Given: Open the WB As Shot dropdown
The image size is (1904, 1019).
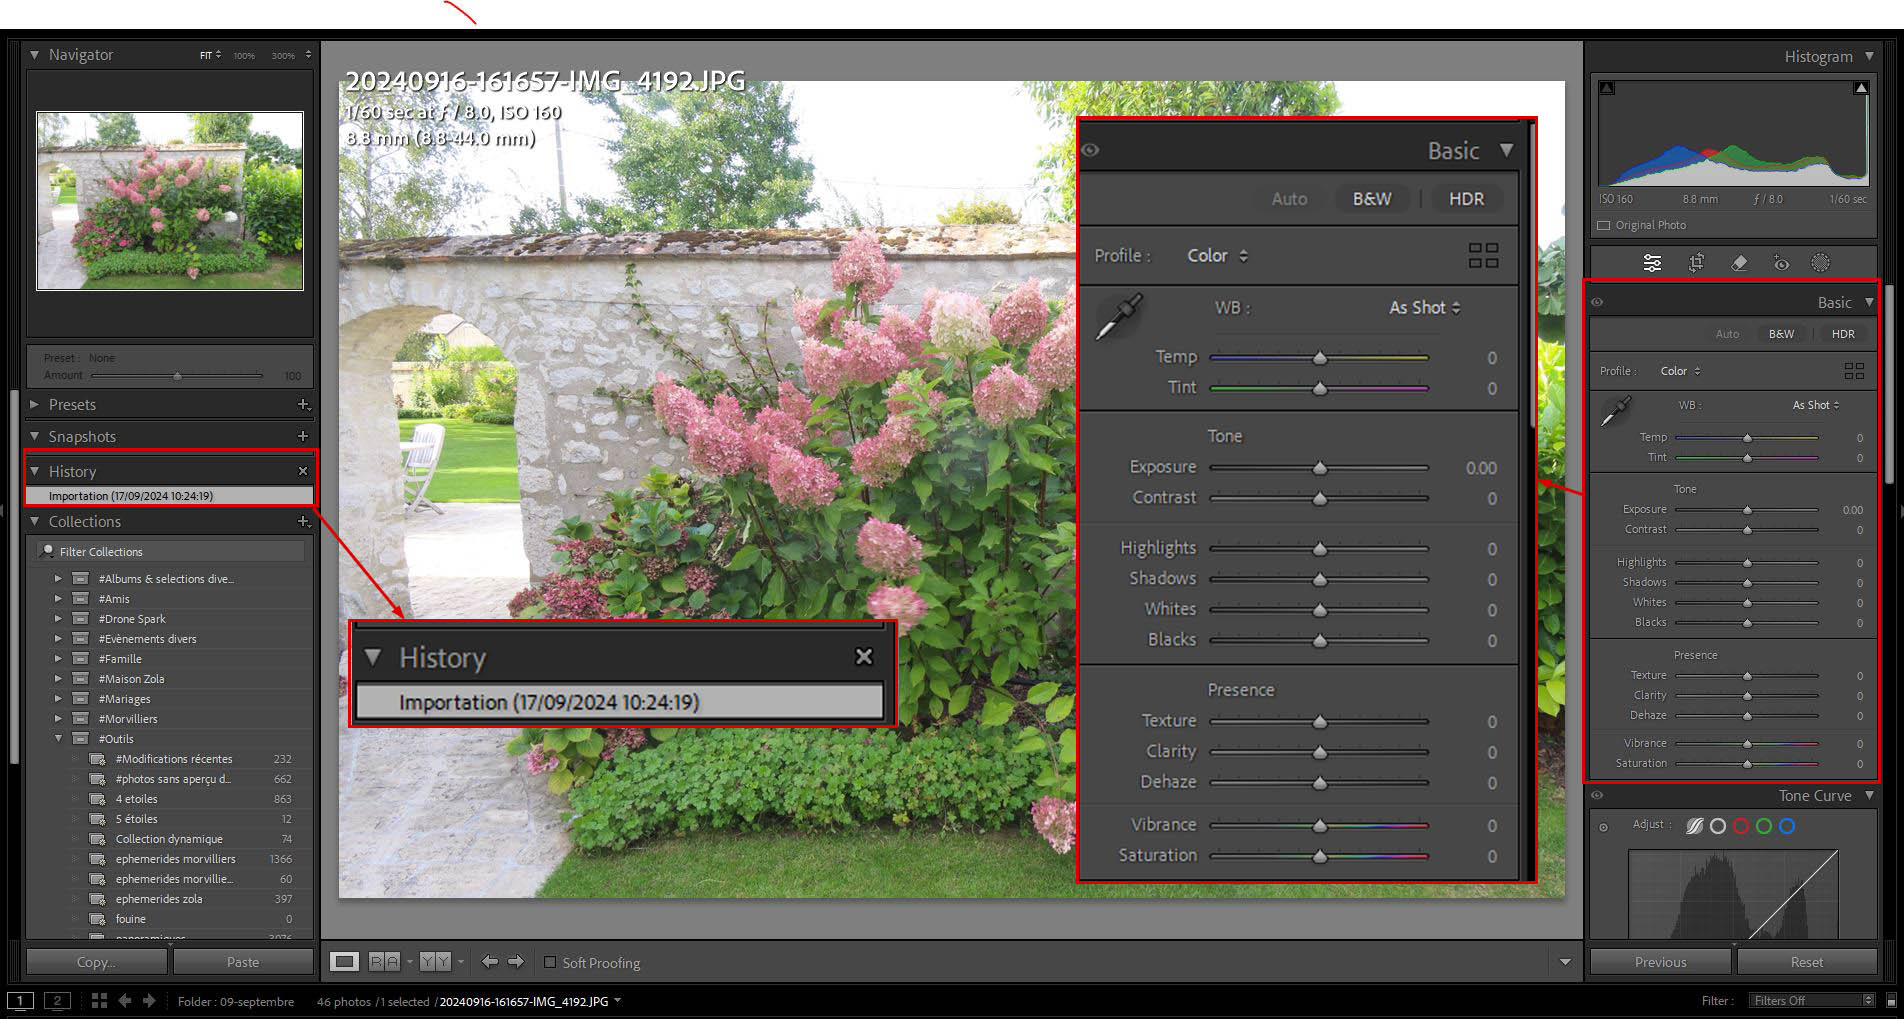Looking at the screenshot, I should (x=1422, y=308).
